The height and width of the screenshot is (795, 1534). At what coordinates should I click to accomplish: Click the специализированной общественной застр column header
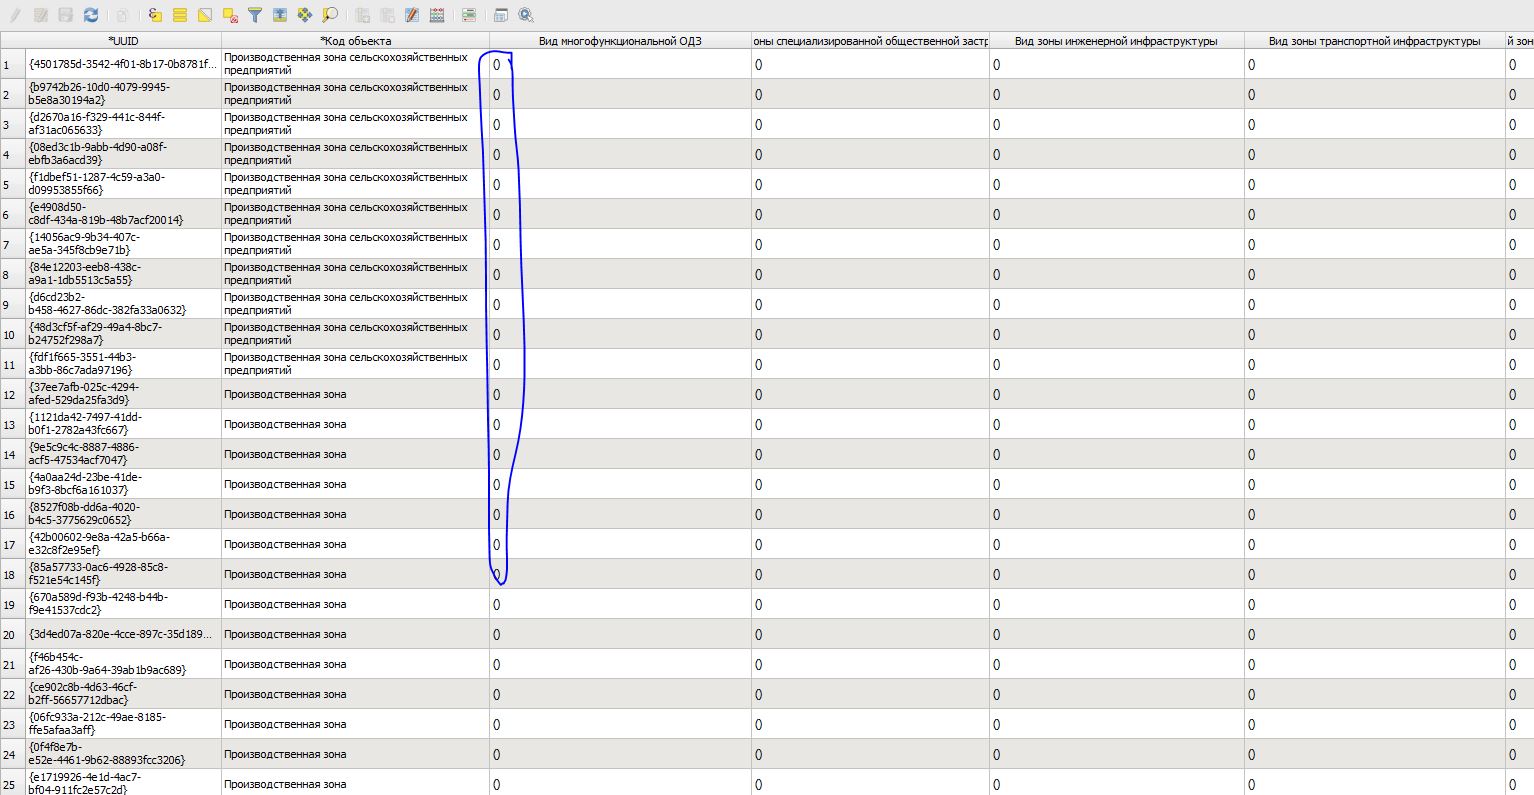tap(870, 41)
